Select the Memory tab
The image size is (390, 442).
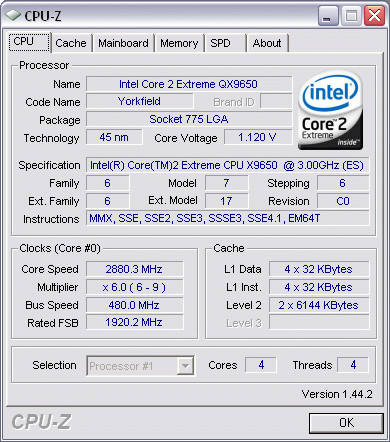179,43
